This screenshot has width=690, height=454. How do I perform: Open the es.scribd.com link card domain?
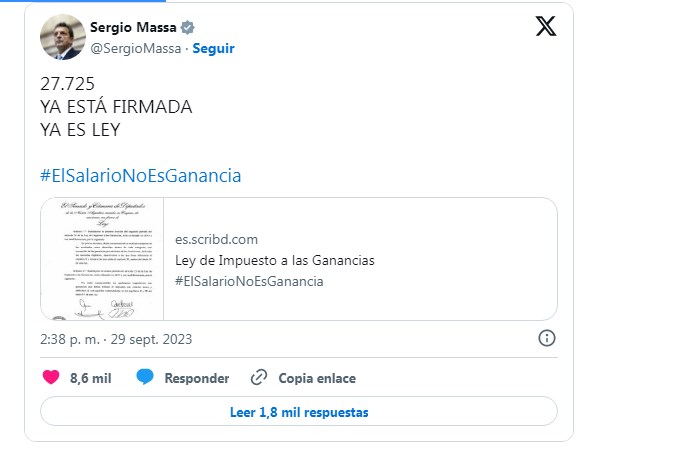tap(217, 239)
